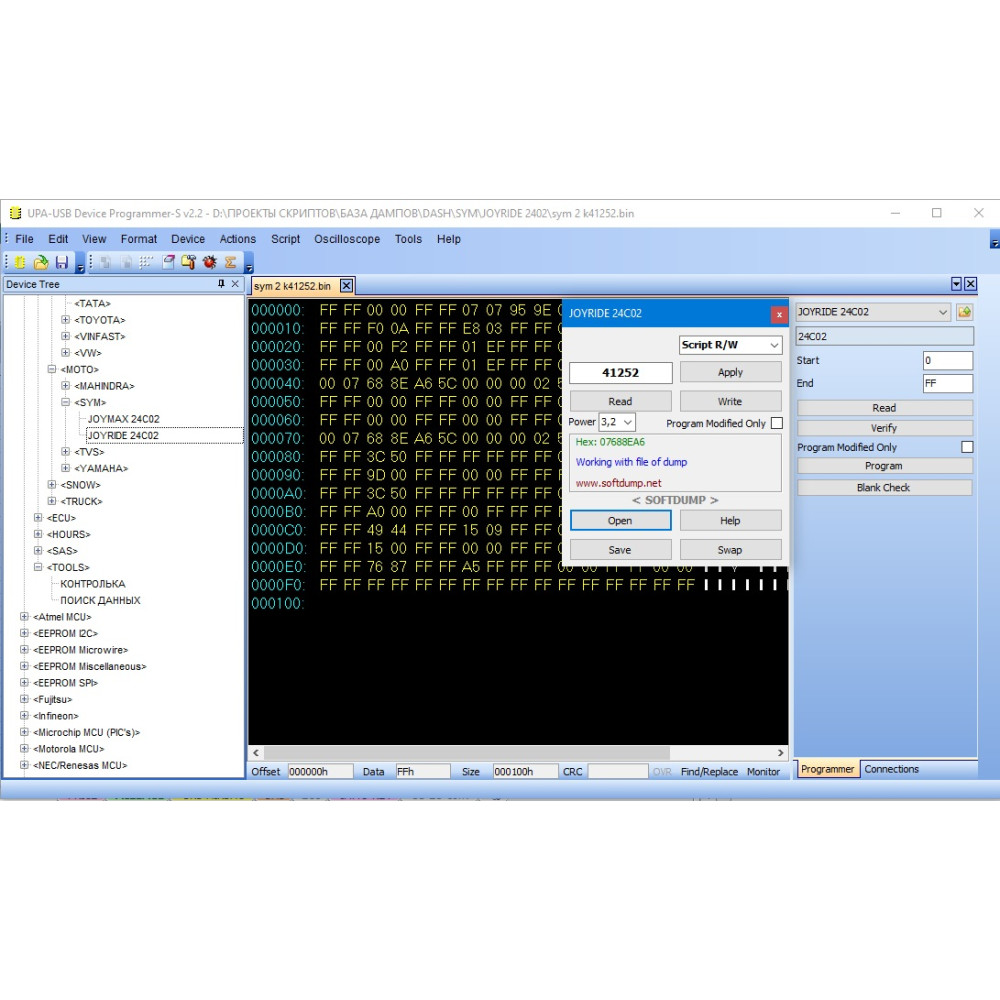Screen dimensions: 1000x1000
Task: Open the JOYRIDE 24C02 device combo box
Action: pyautogui.click(x=872, y=312)
